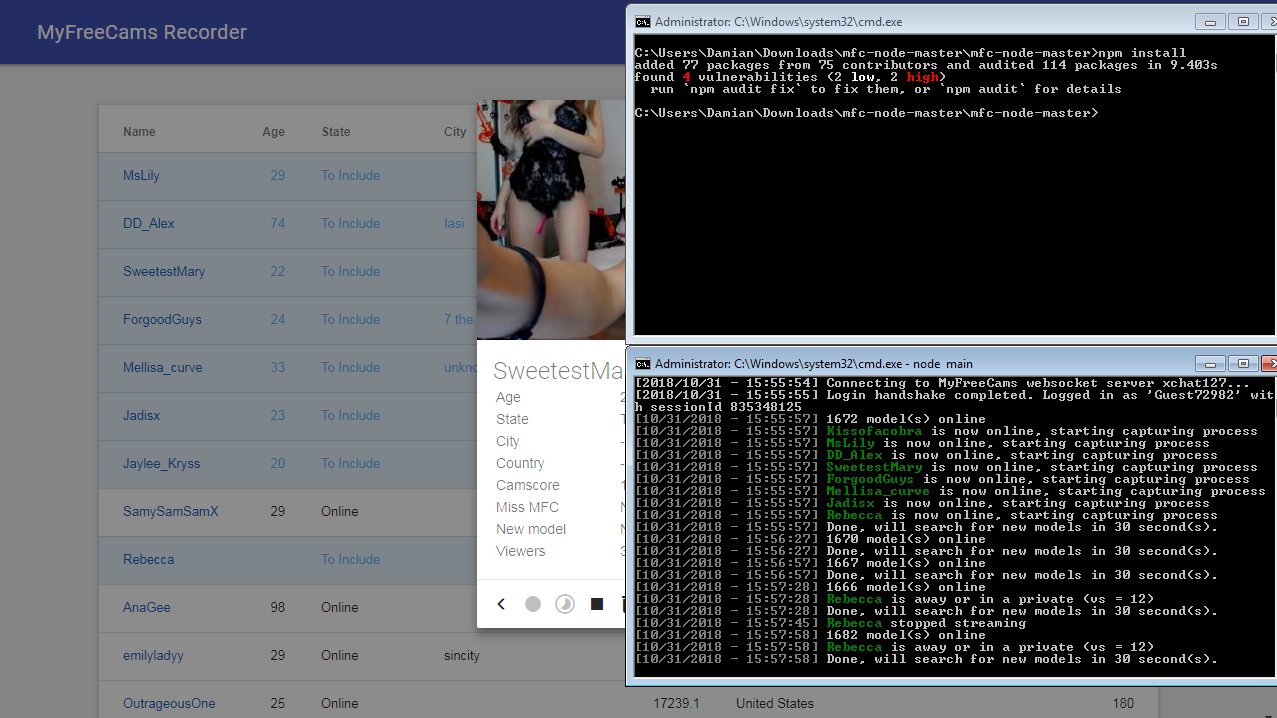The height and width of the screenshot is (718, 1277).
Task: Sort table by Age column header
Action: coord(273,132)
